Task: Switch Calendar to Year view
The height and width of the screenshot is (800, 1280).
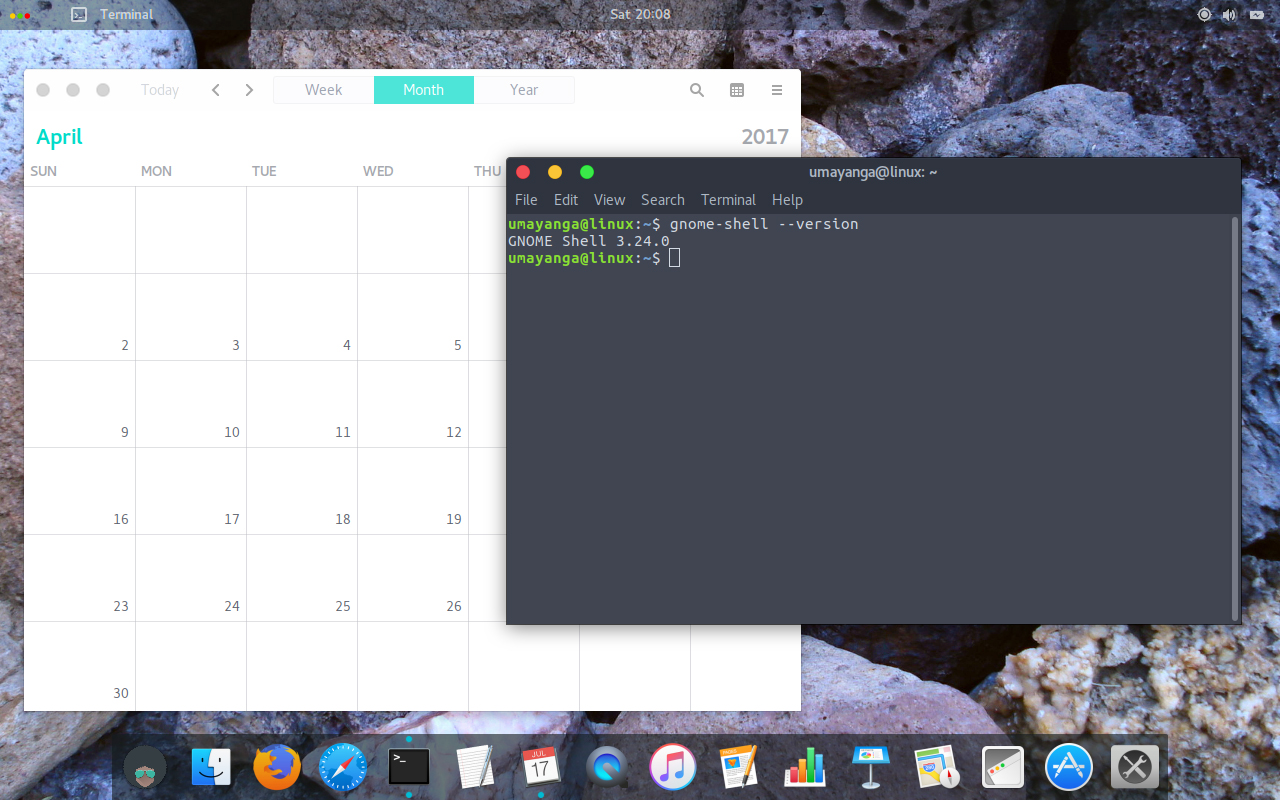Action: [524, 90]
